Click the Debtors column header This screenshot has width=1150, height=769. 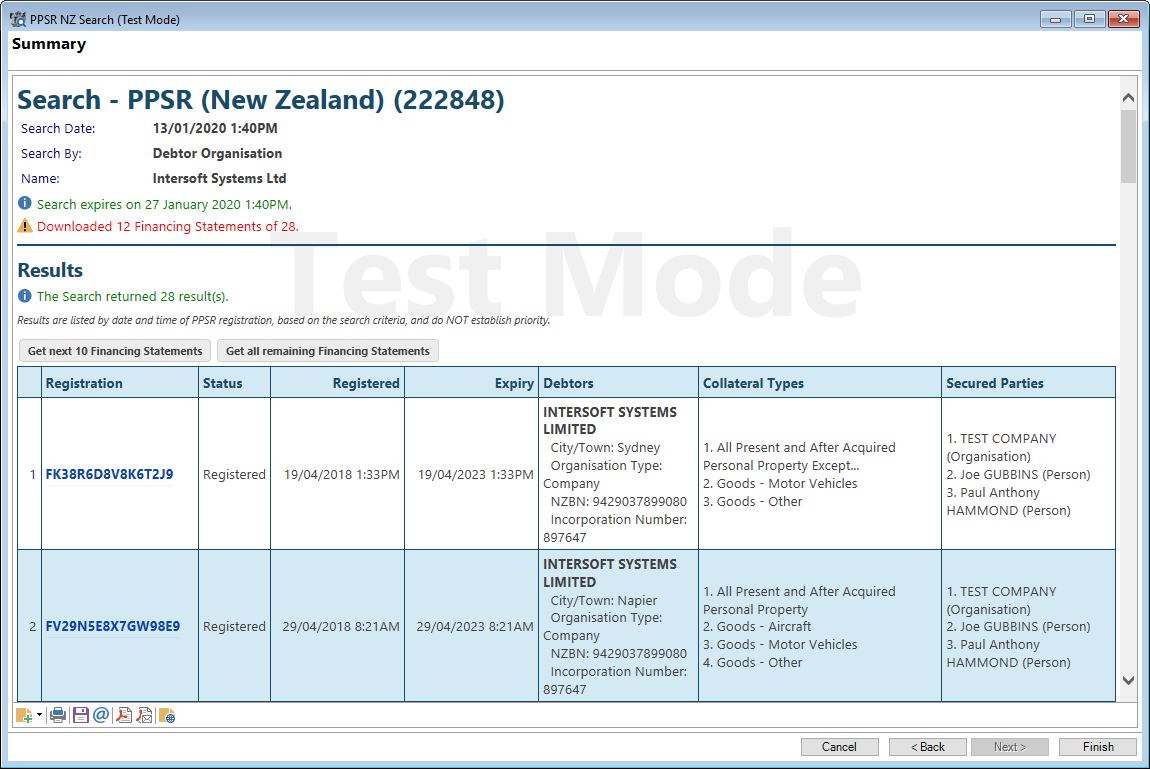click(618, 383)
